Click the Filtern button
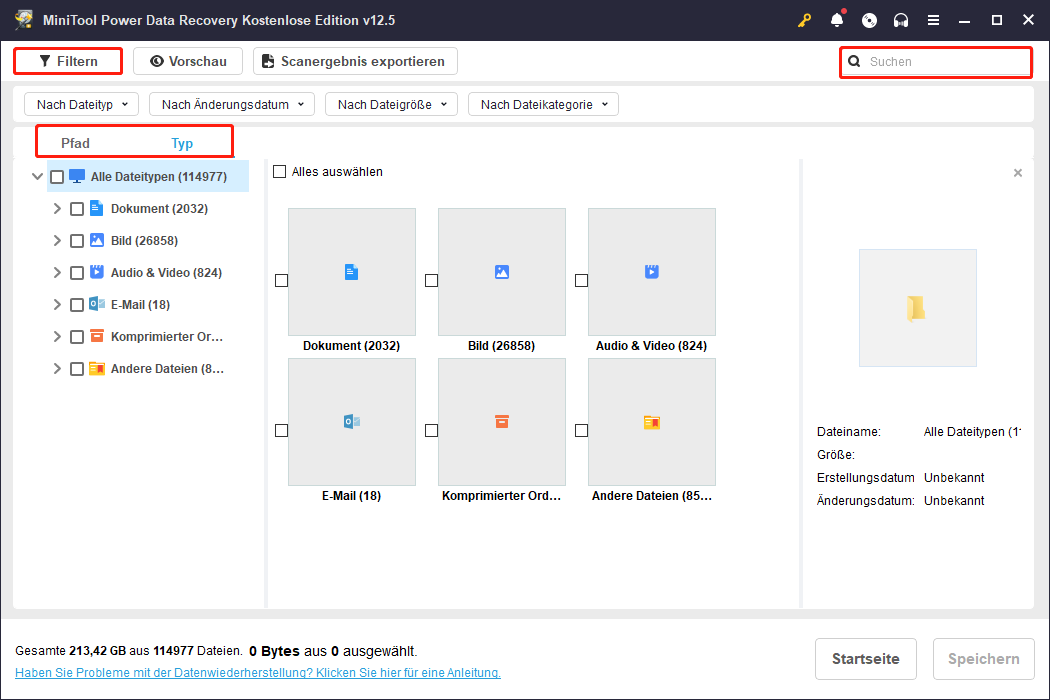This screenshot has height=700, width=1050. tap(68, 62)
